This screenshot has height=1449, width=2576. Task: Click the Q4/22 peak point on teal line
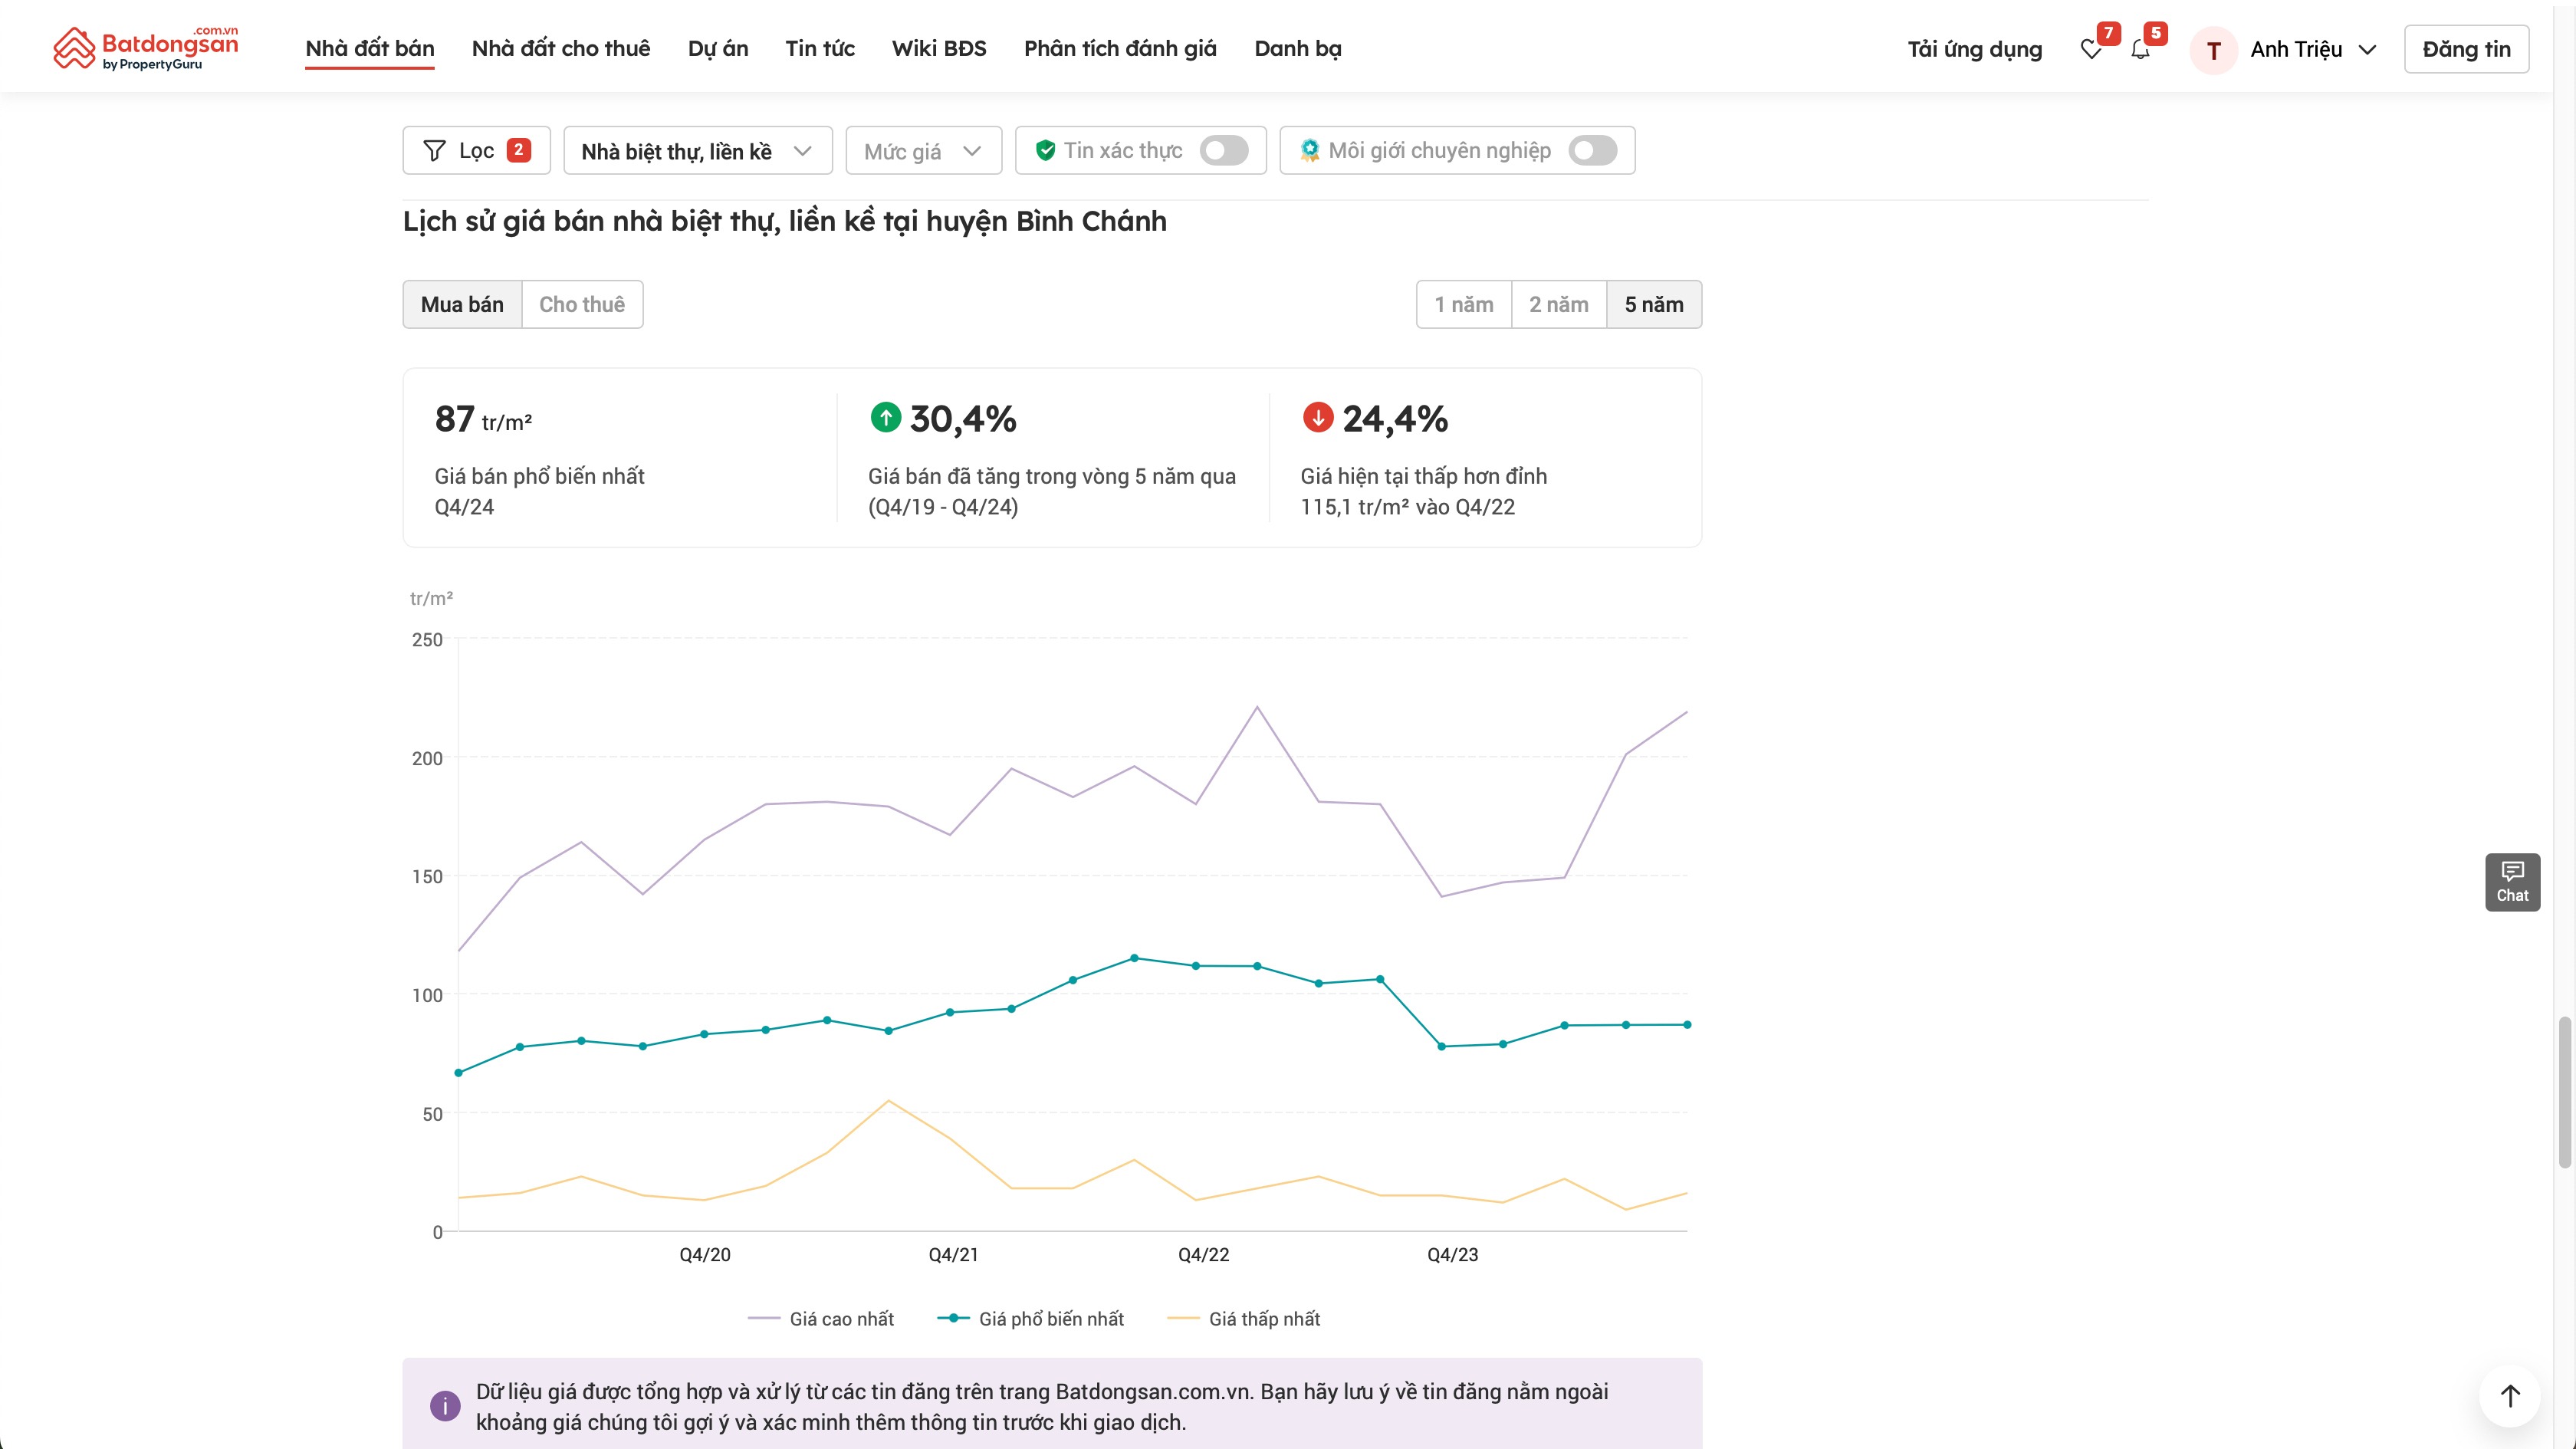(1134, 958)
